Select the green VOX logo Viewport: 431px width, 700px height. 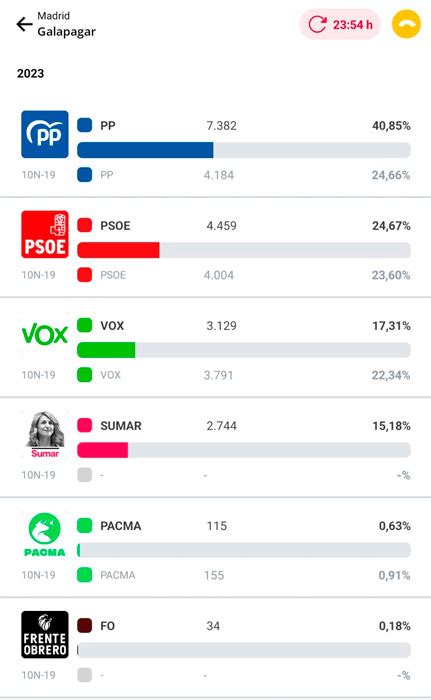point(45,334)
